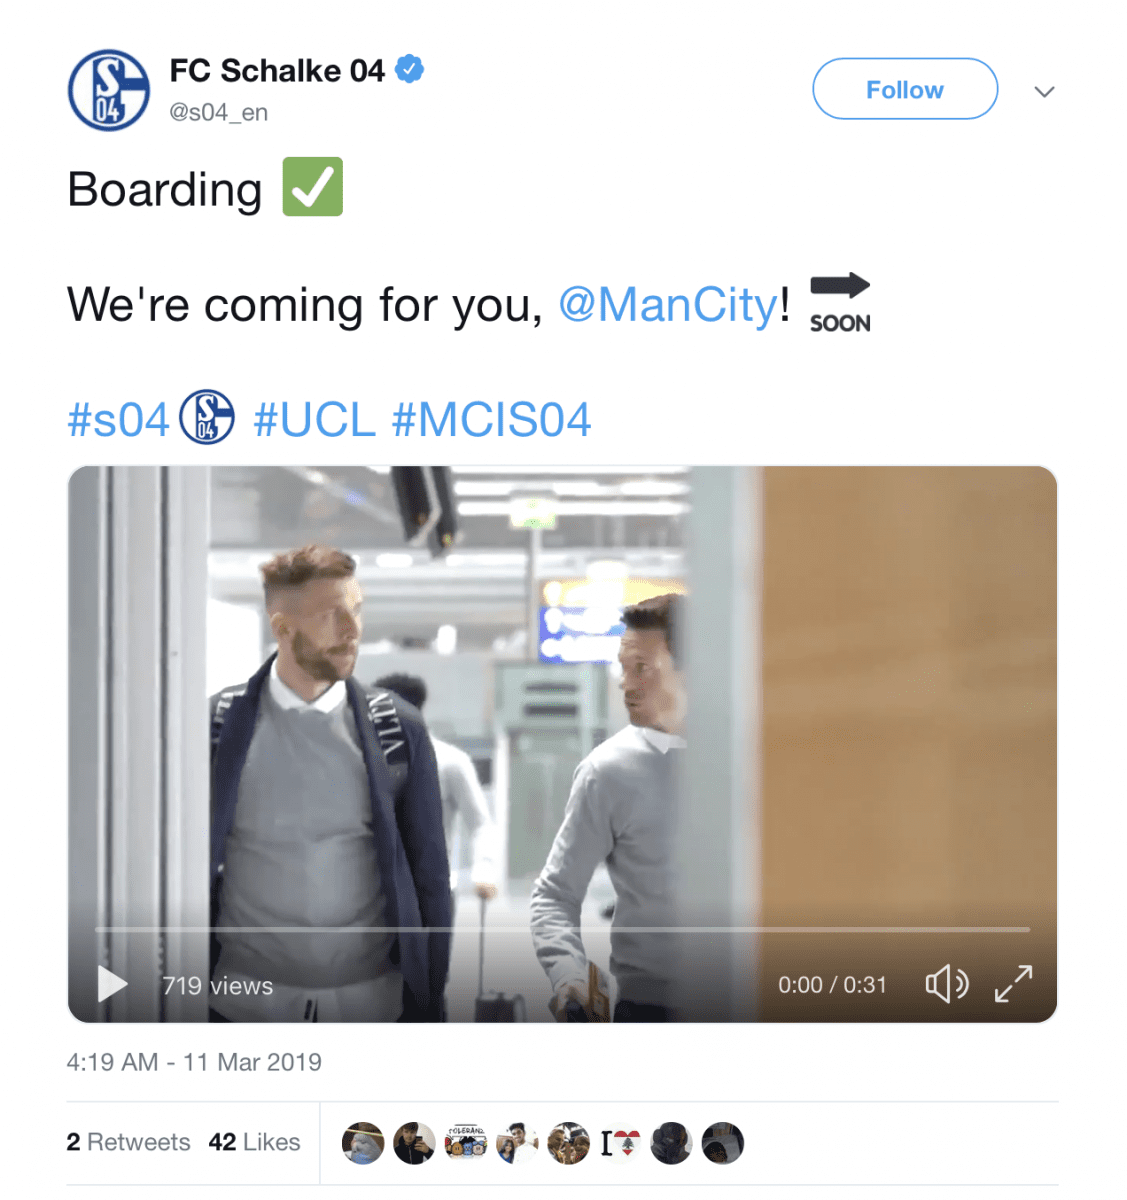The width and height of the screenshot is (1127, 1200).
Task: Open the #UCL hashtag
Action: 314,420
